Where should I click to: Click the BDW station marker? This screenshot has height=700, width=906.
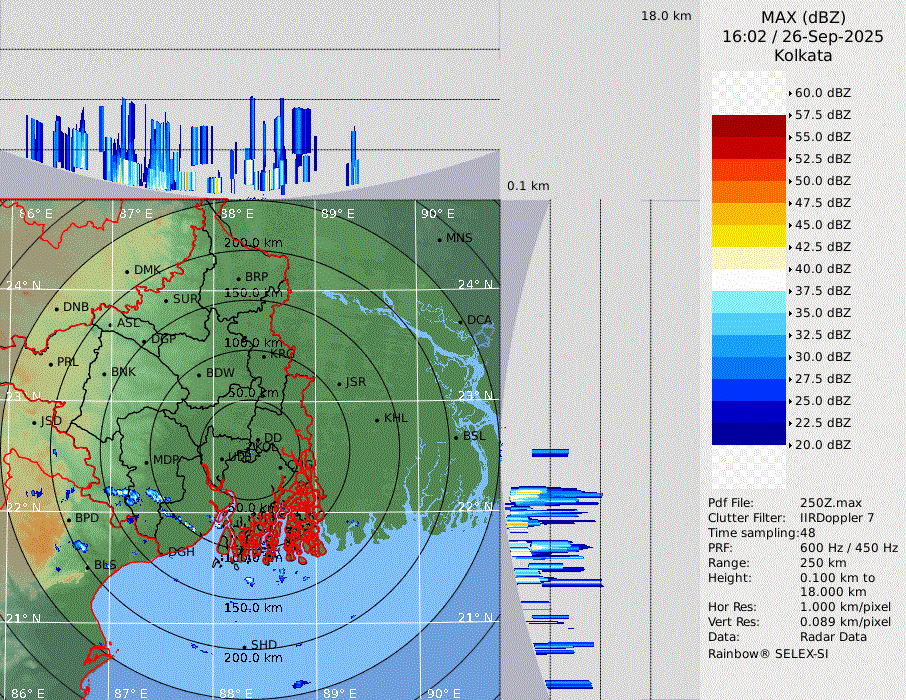(200, 374)
